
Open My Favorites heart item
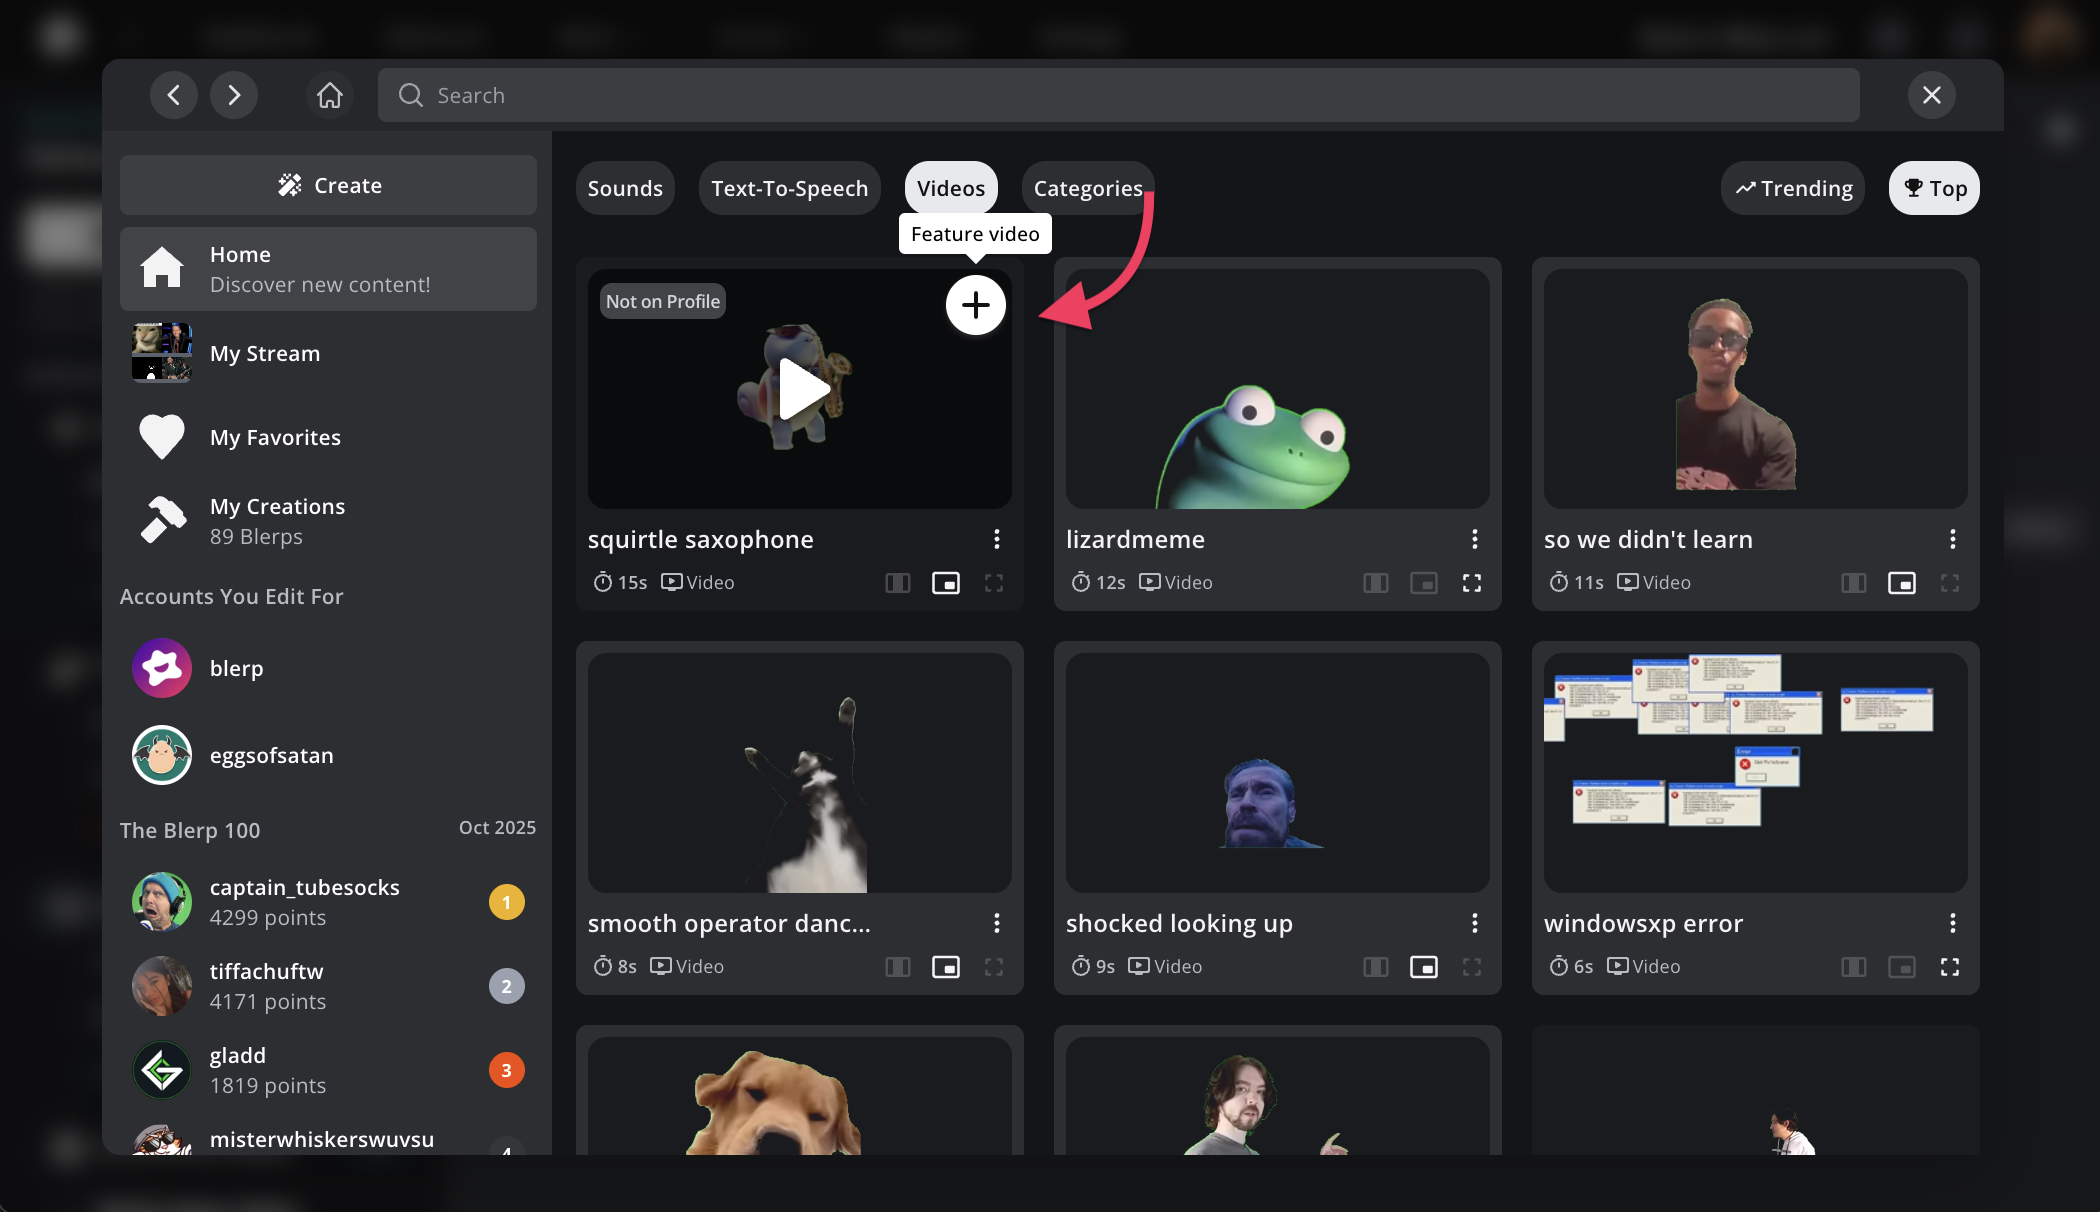point(274,437)
